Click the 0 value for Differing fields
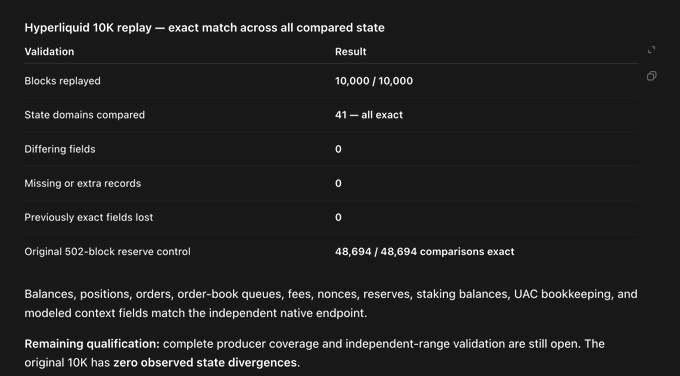Viewport: 680px width, 376px height. click(x=338, y=149)
